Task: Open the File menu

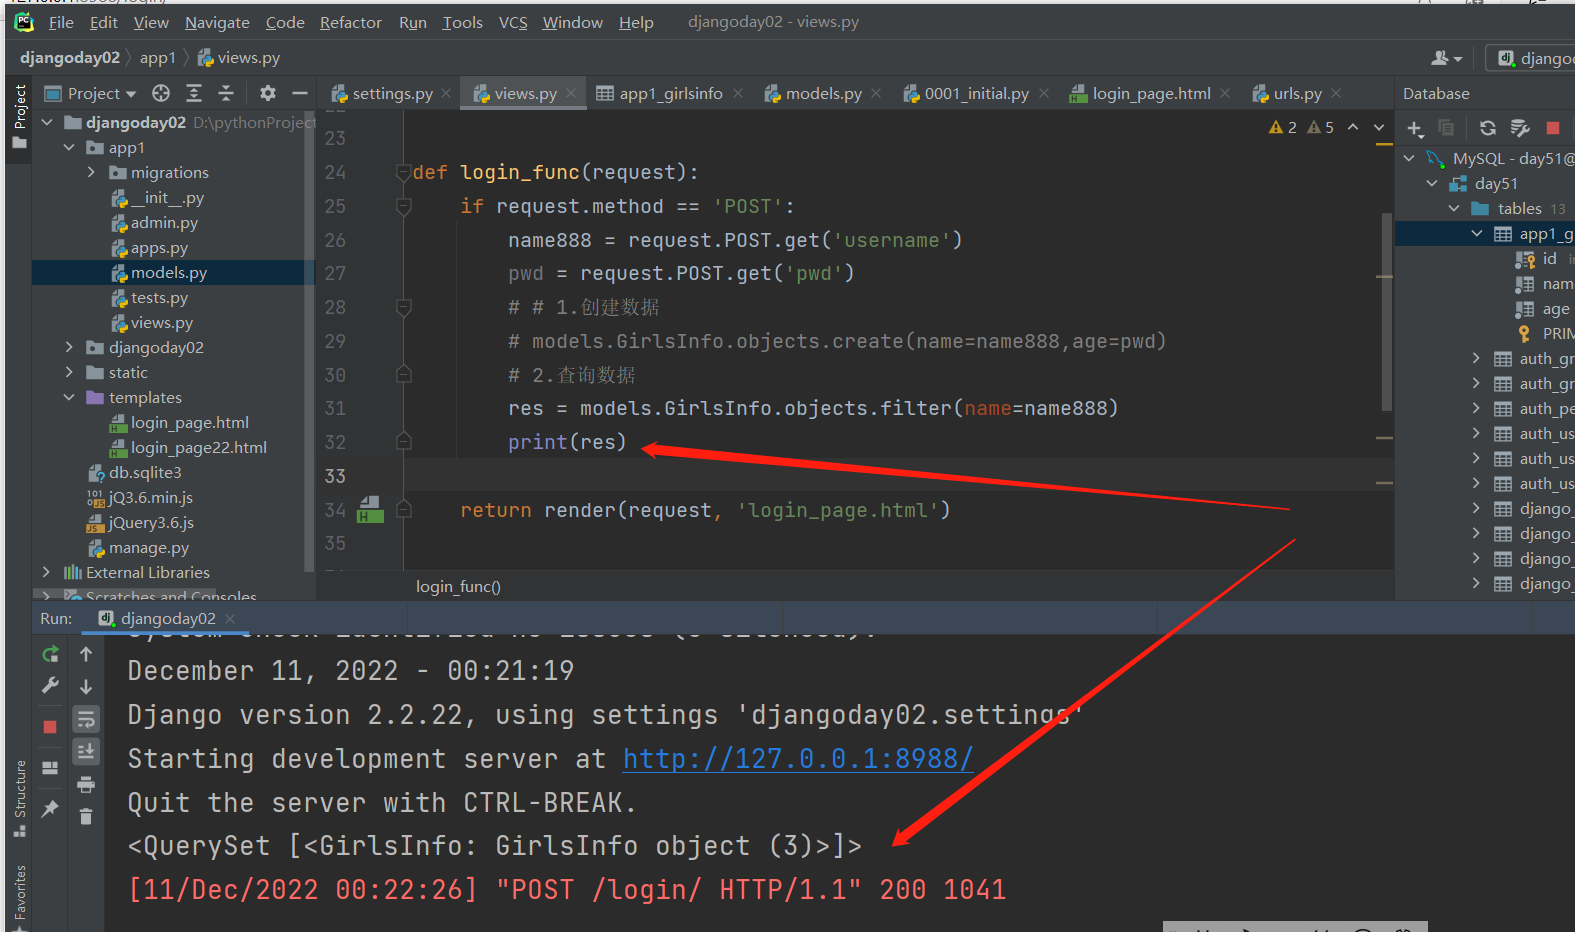Action: pos(61,22)
